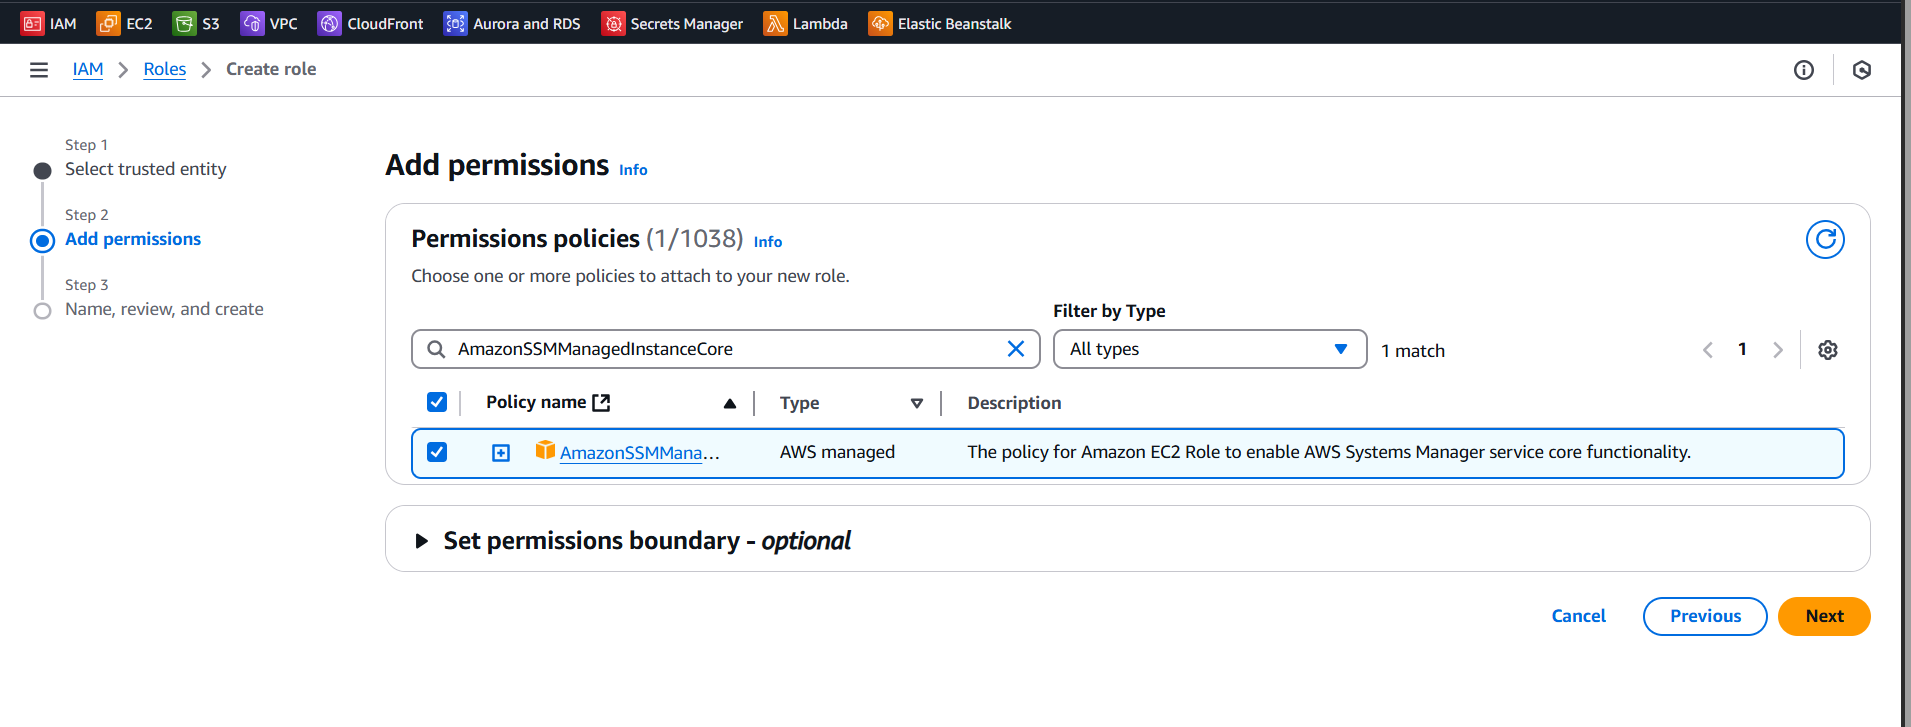The width and height of the screenshot is (1911, 727).
Task: Click the policy description text
Action: pos(1329,452)
